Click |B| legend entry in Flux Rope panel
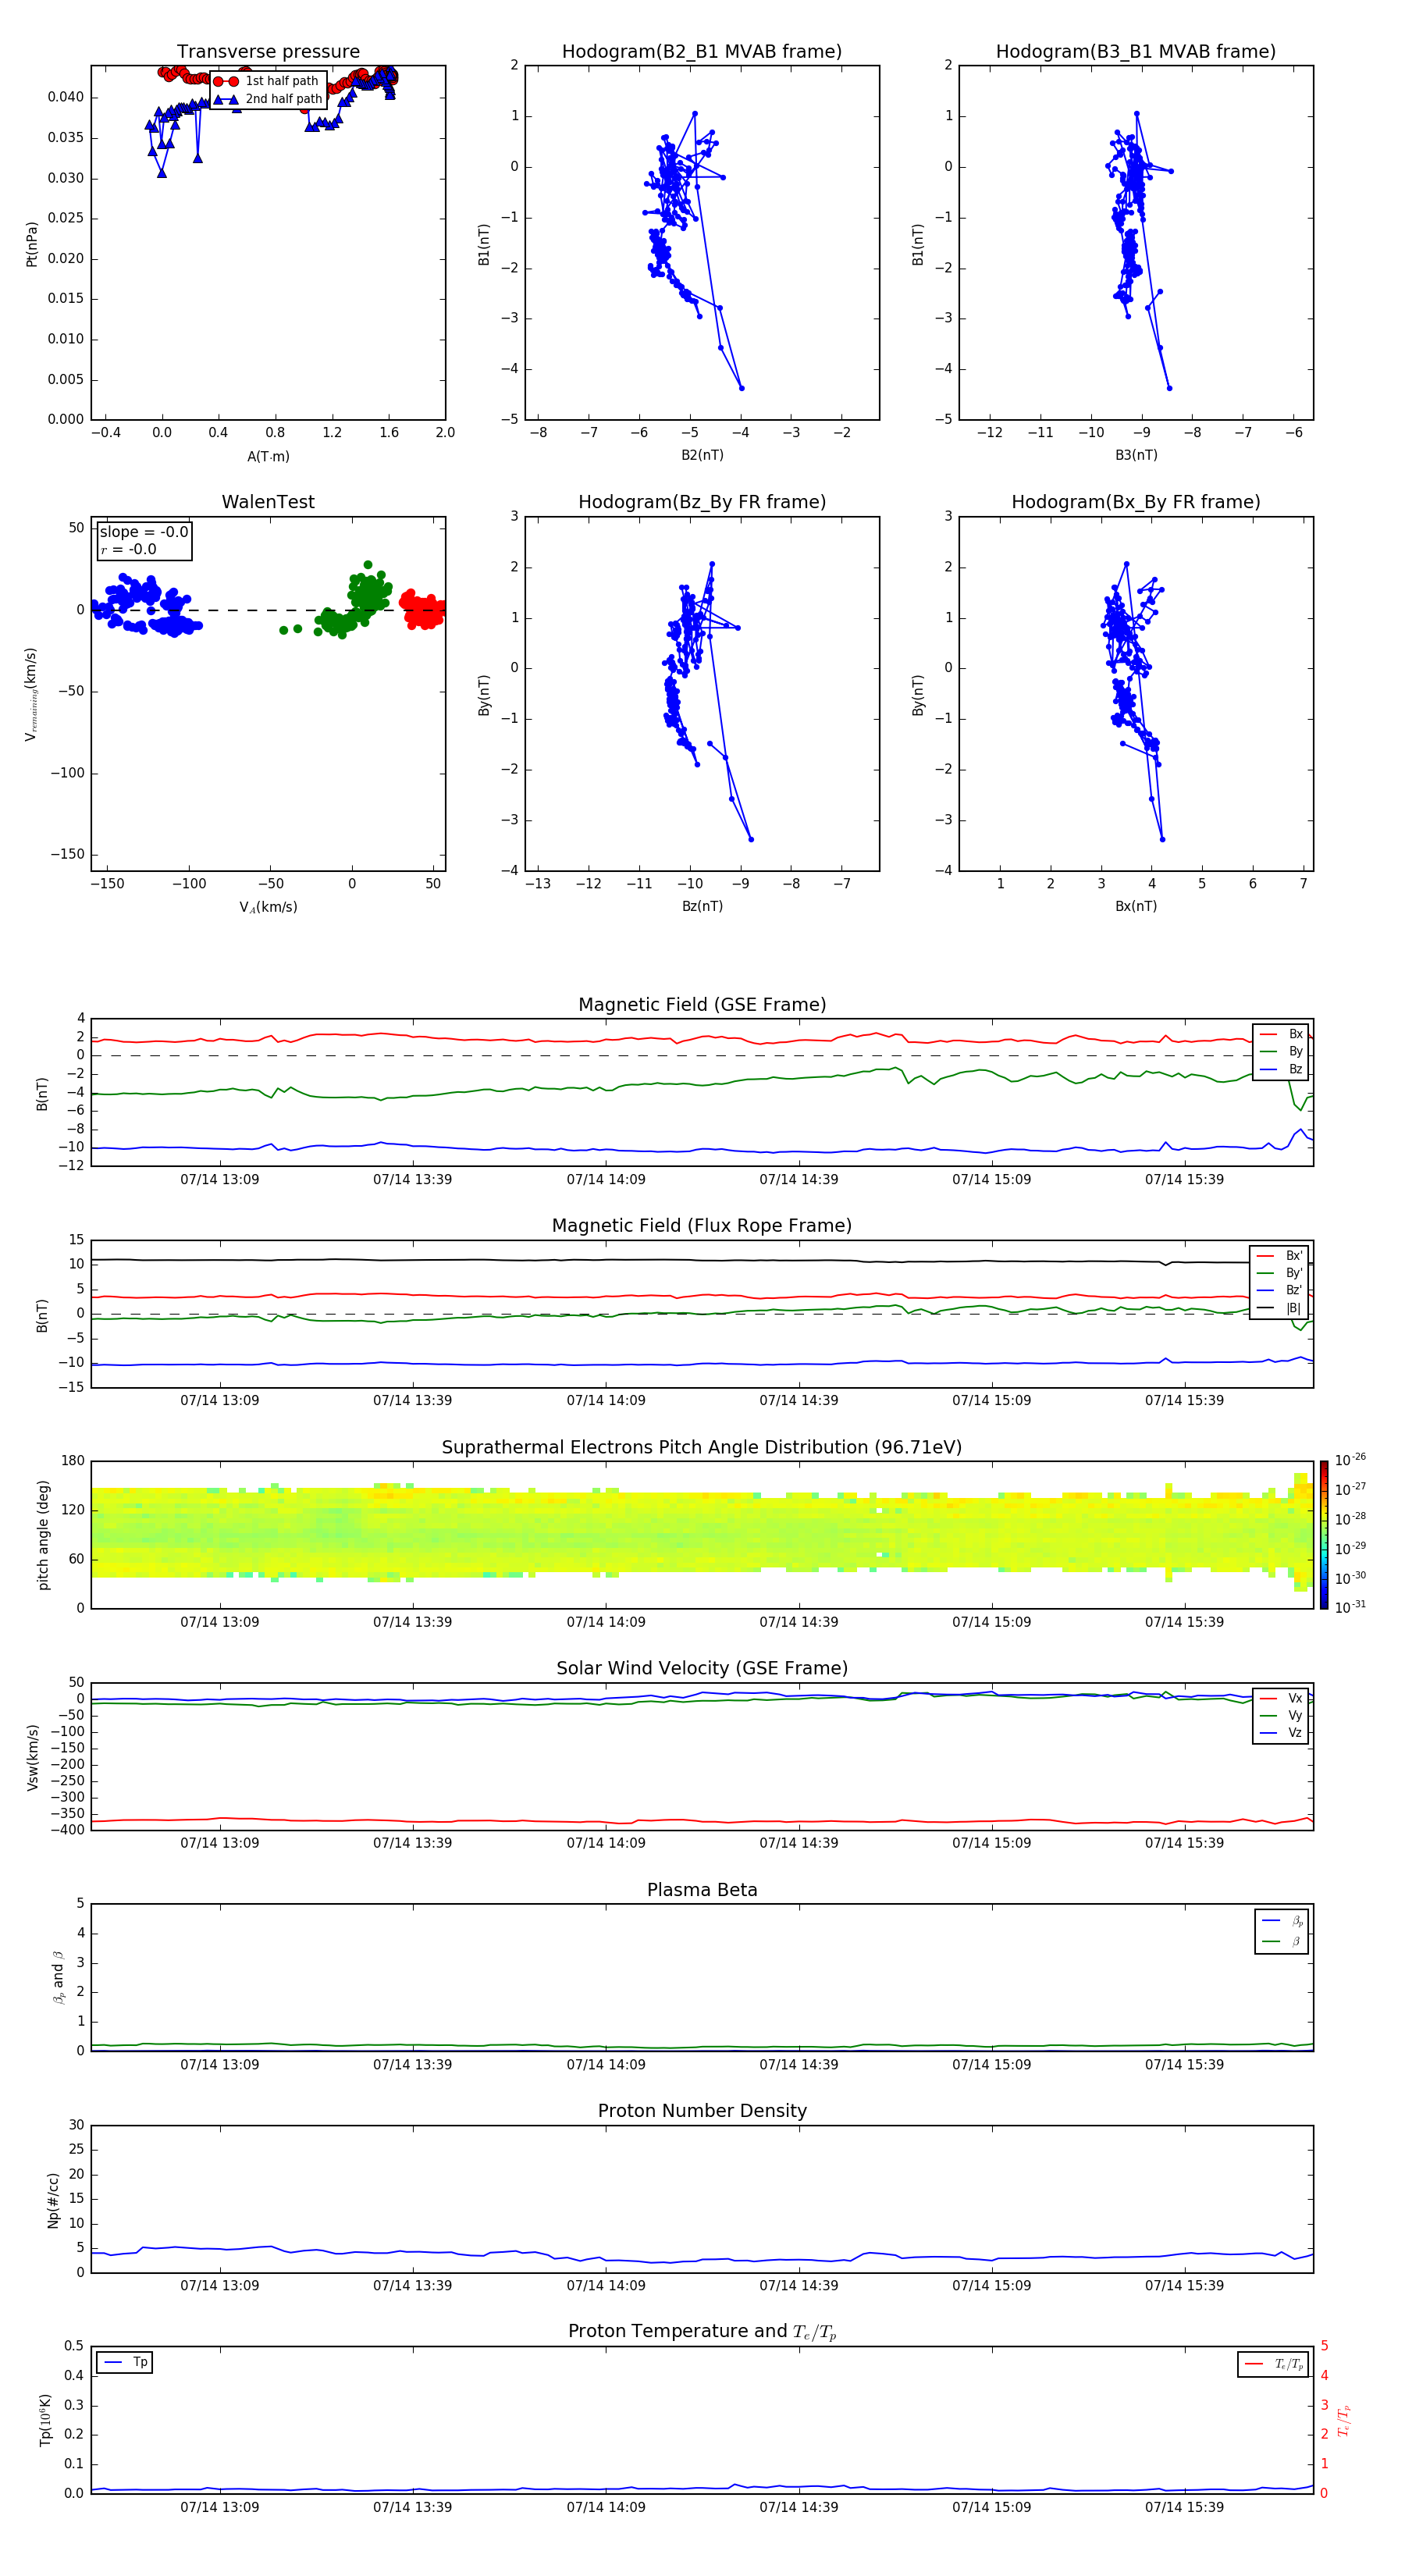 point(1279,1308)
